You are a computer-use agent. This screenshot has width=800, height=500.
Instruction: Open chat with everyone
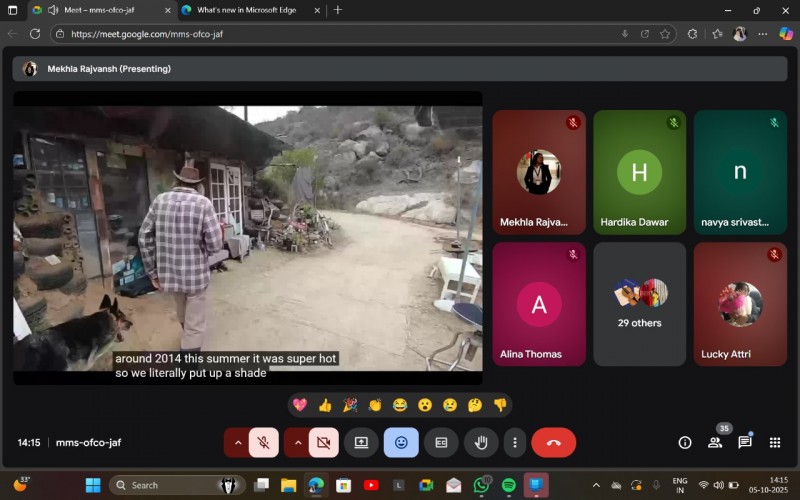click(745, 442)
